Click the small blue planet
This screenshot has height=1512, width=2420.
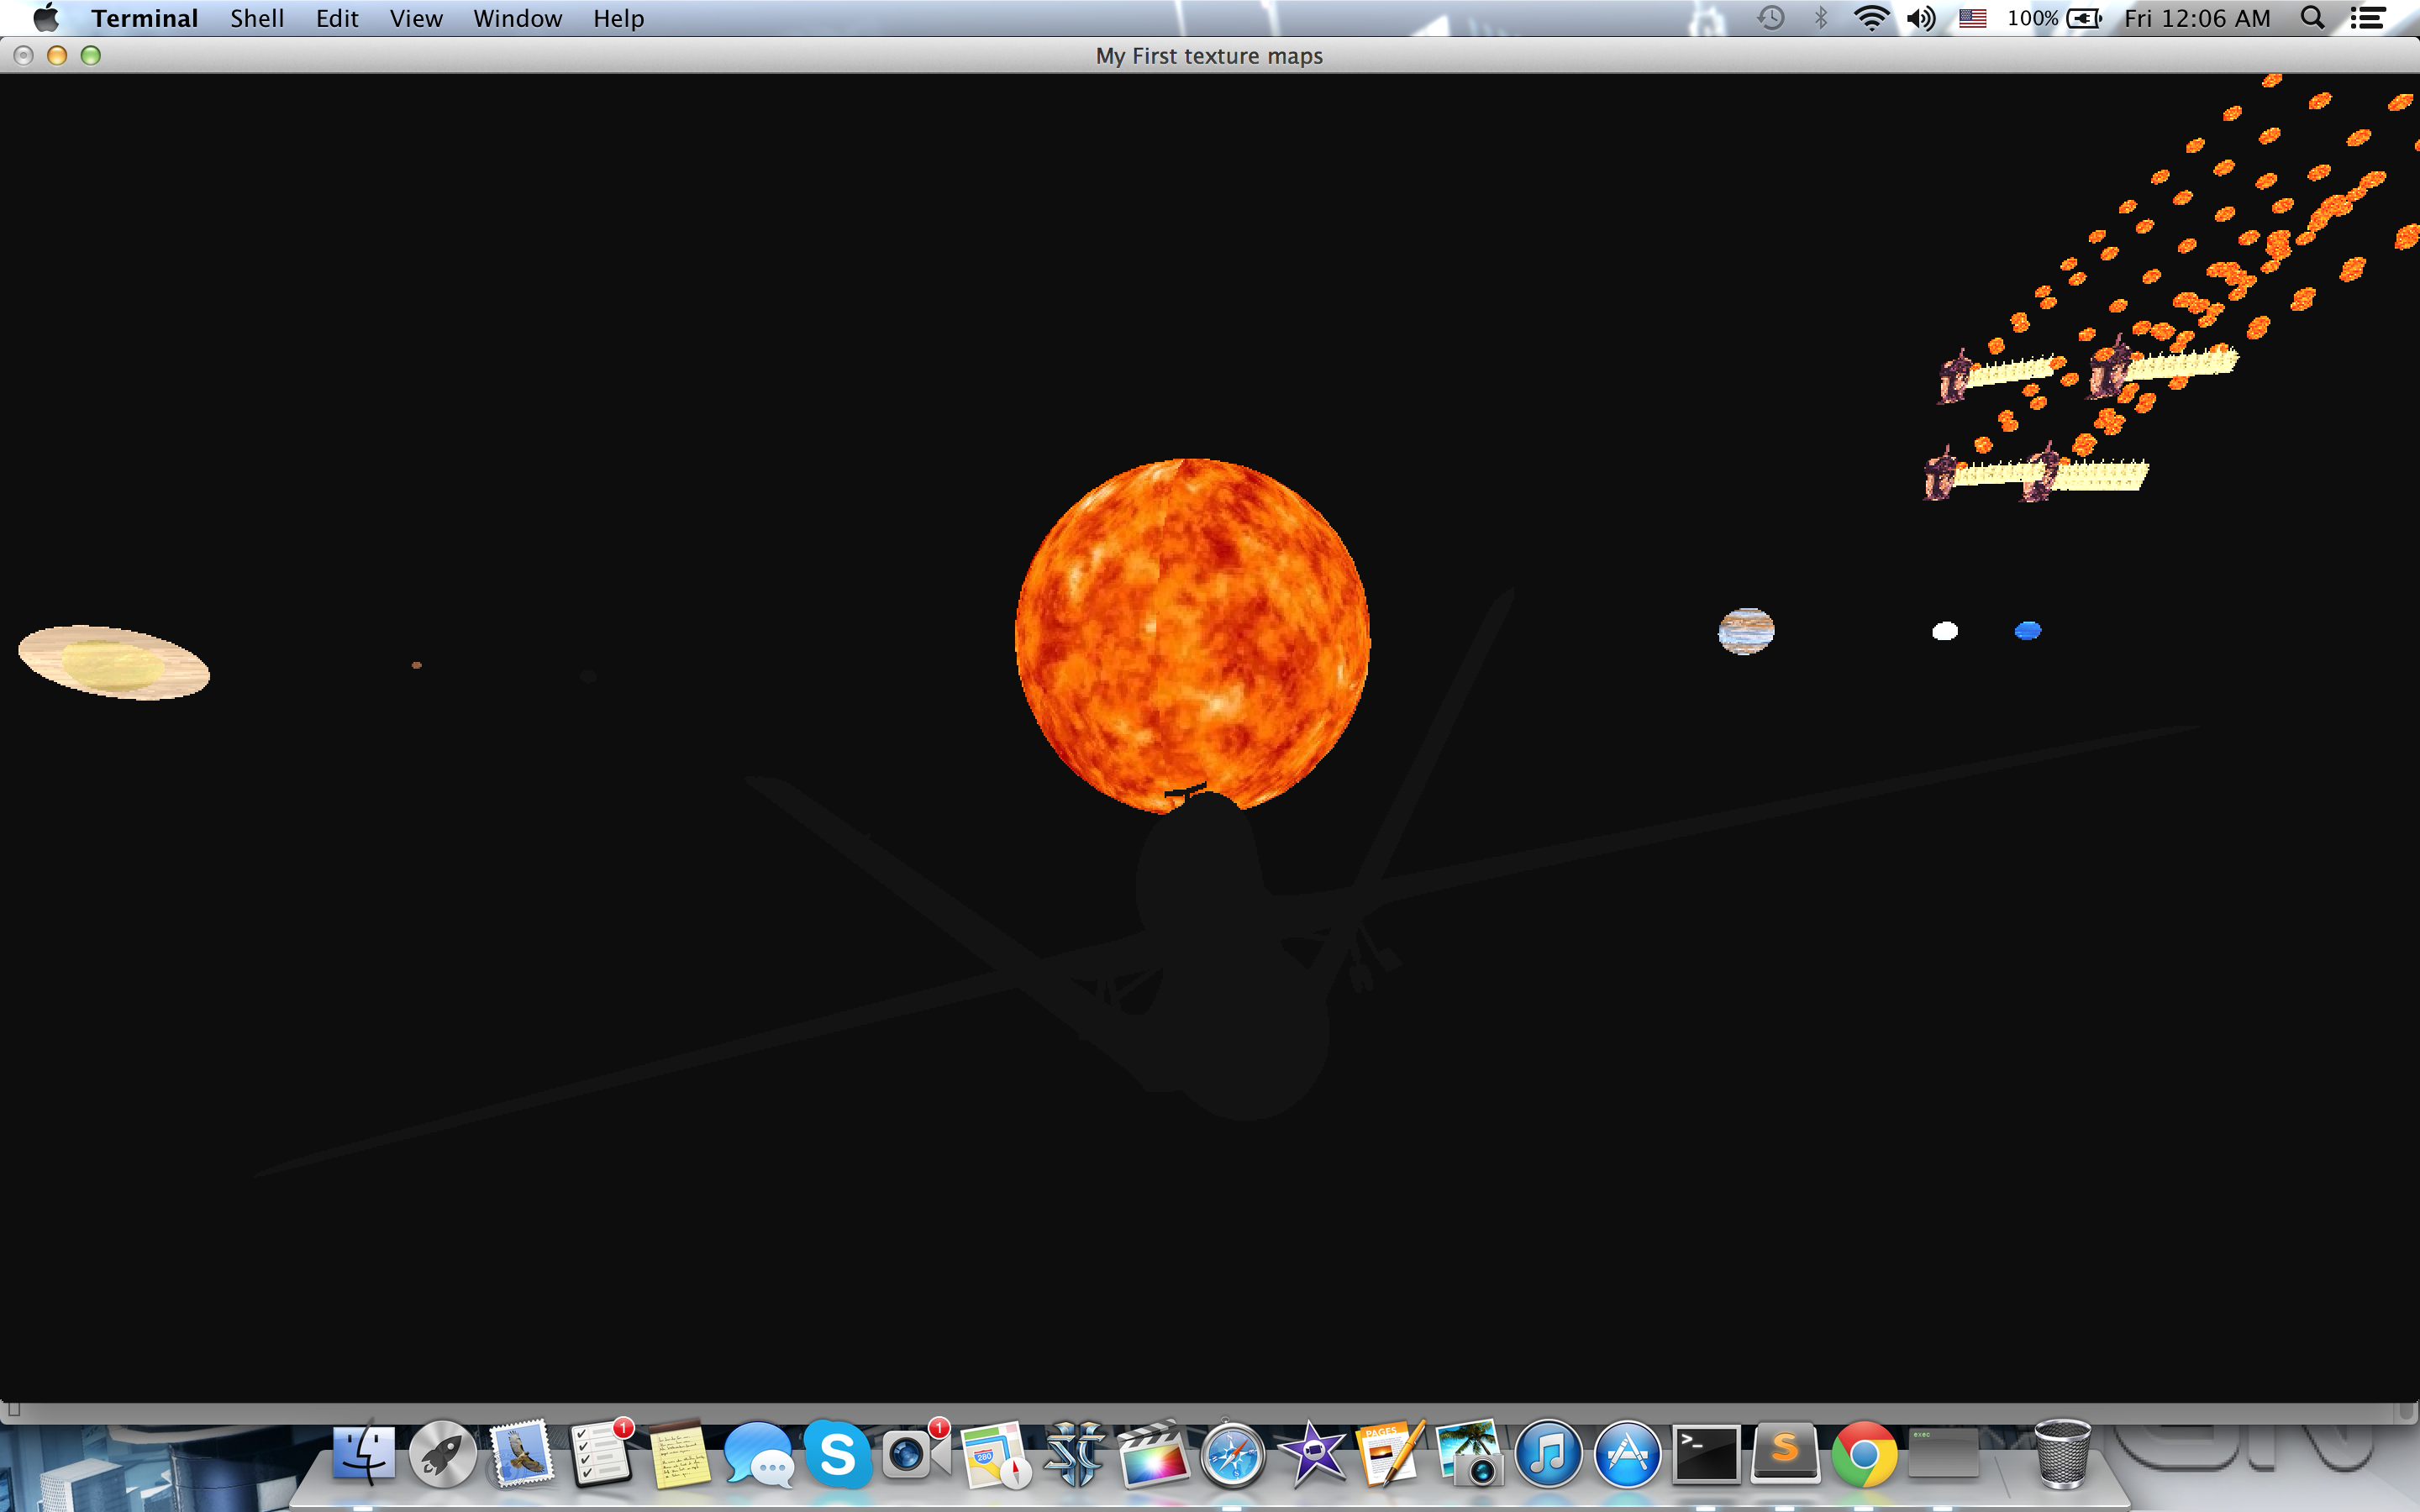point(2028,630)
